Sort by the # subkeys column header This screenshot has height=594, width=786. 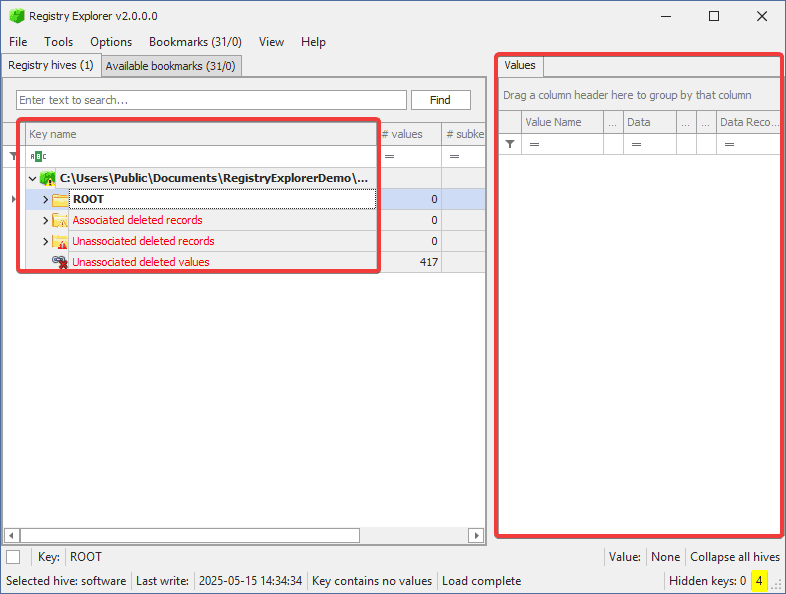(x=463, y=134)
